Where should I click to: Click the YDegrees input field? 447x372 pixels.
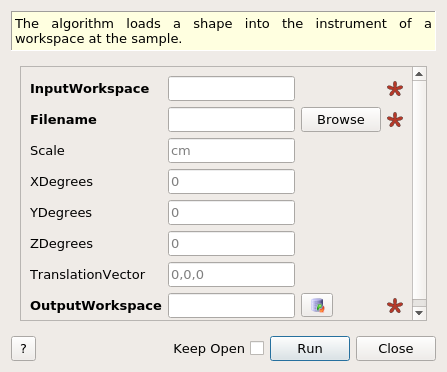tap(231, 212)
